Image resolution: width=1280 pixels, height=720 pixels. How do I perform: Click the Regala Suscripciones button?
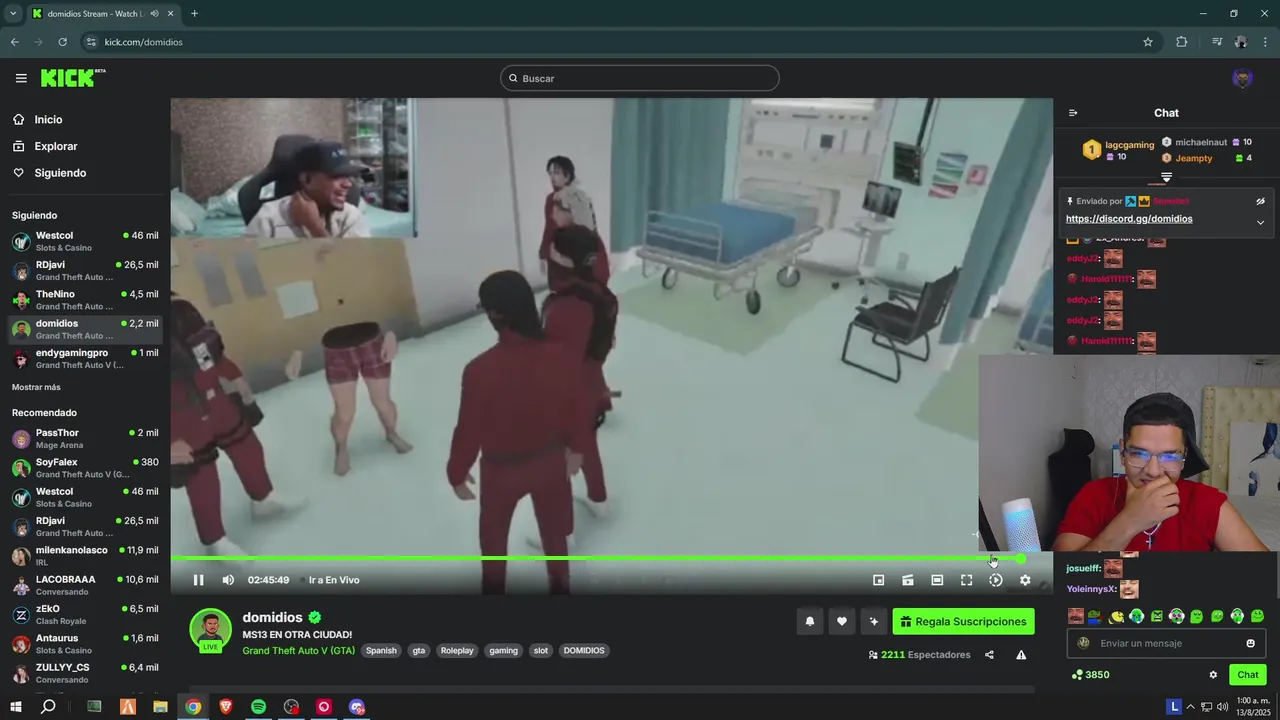[963, 621]
